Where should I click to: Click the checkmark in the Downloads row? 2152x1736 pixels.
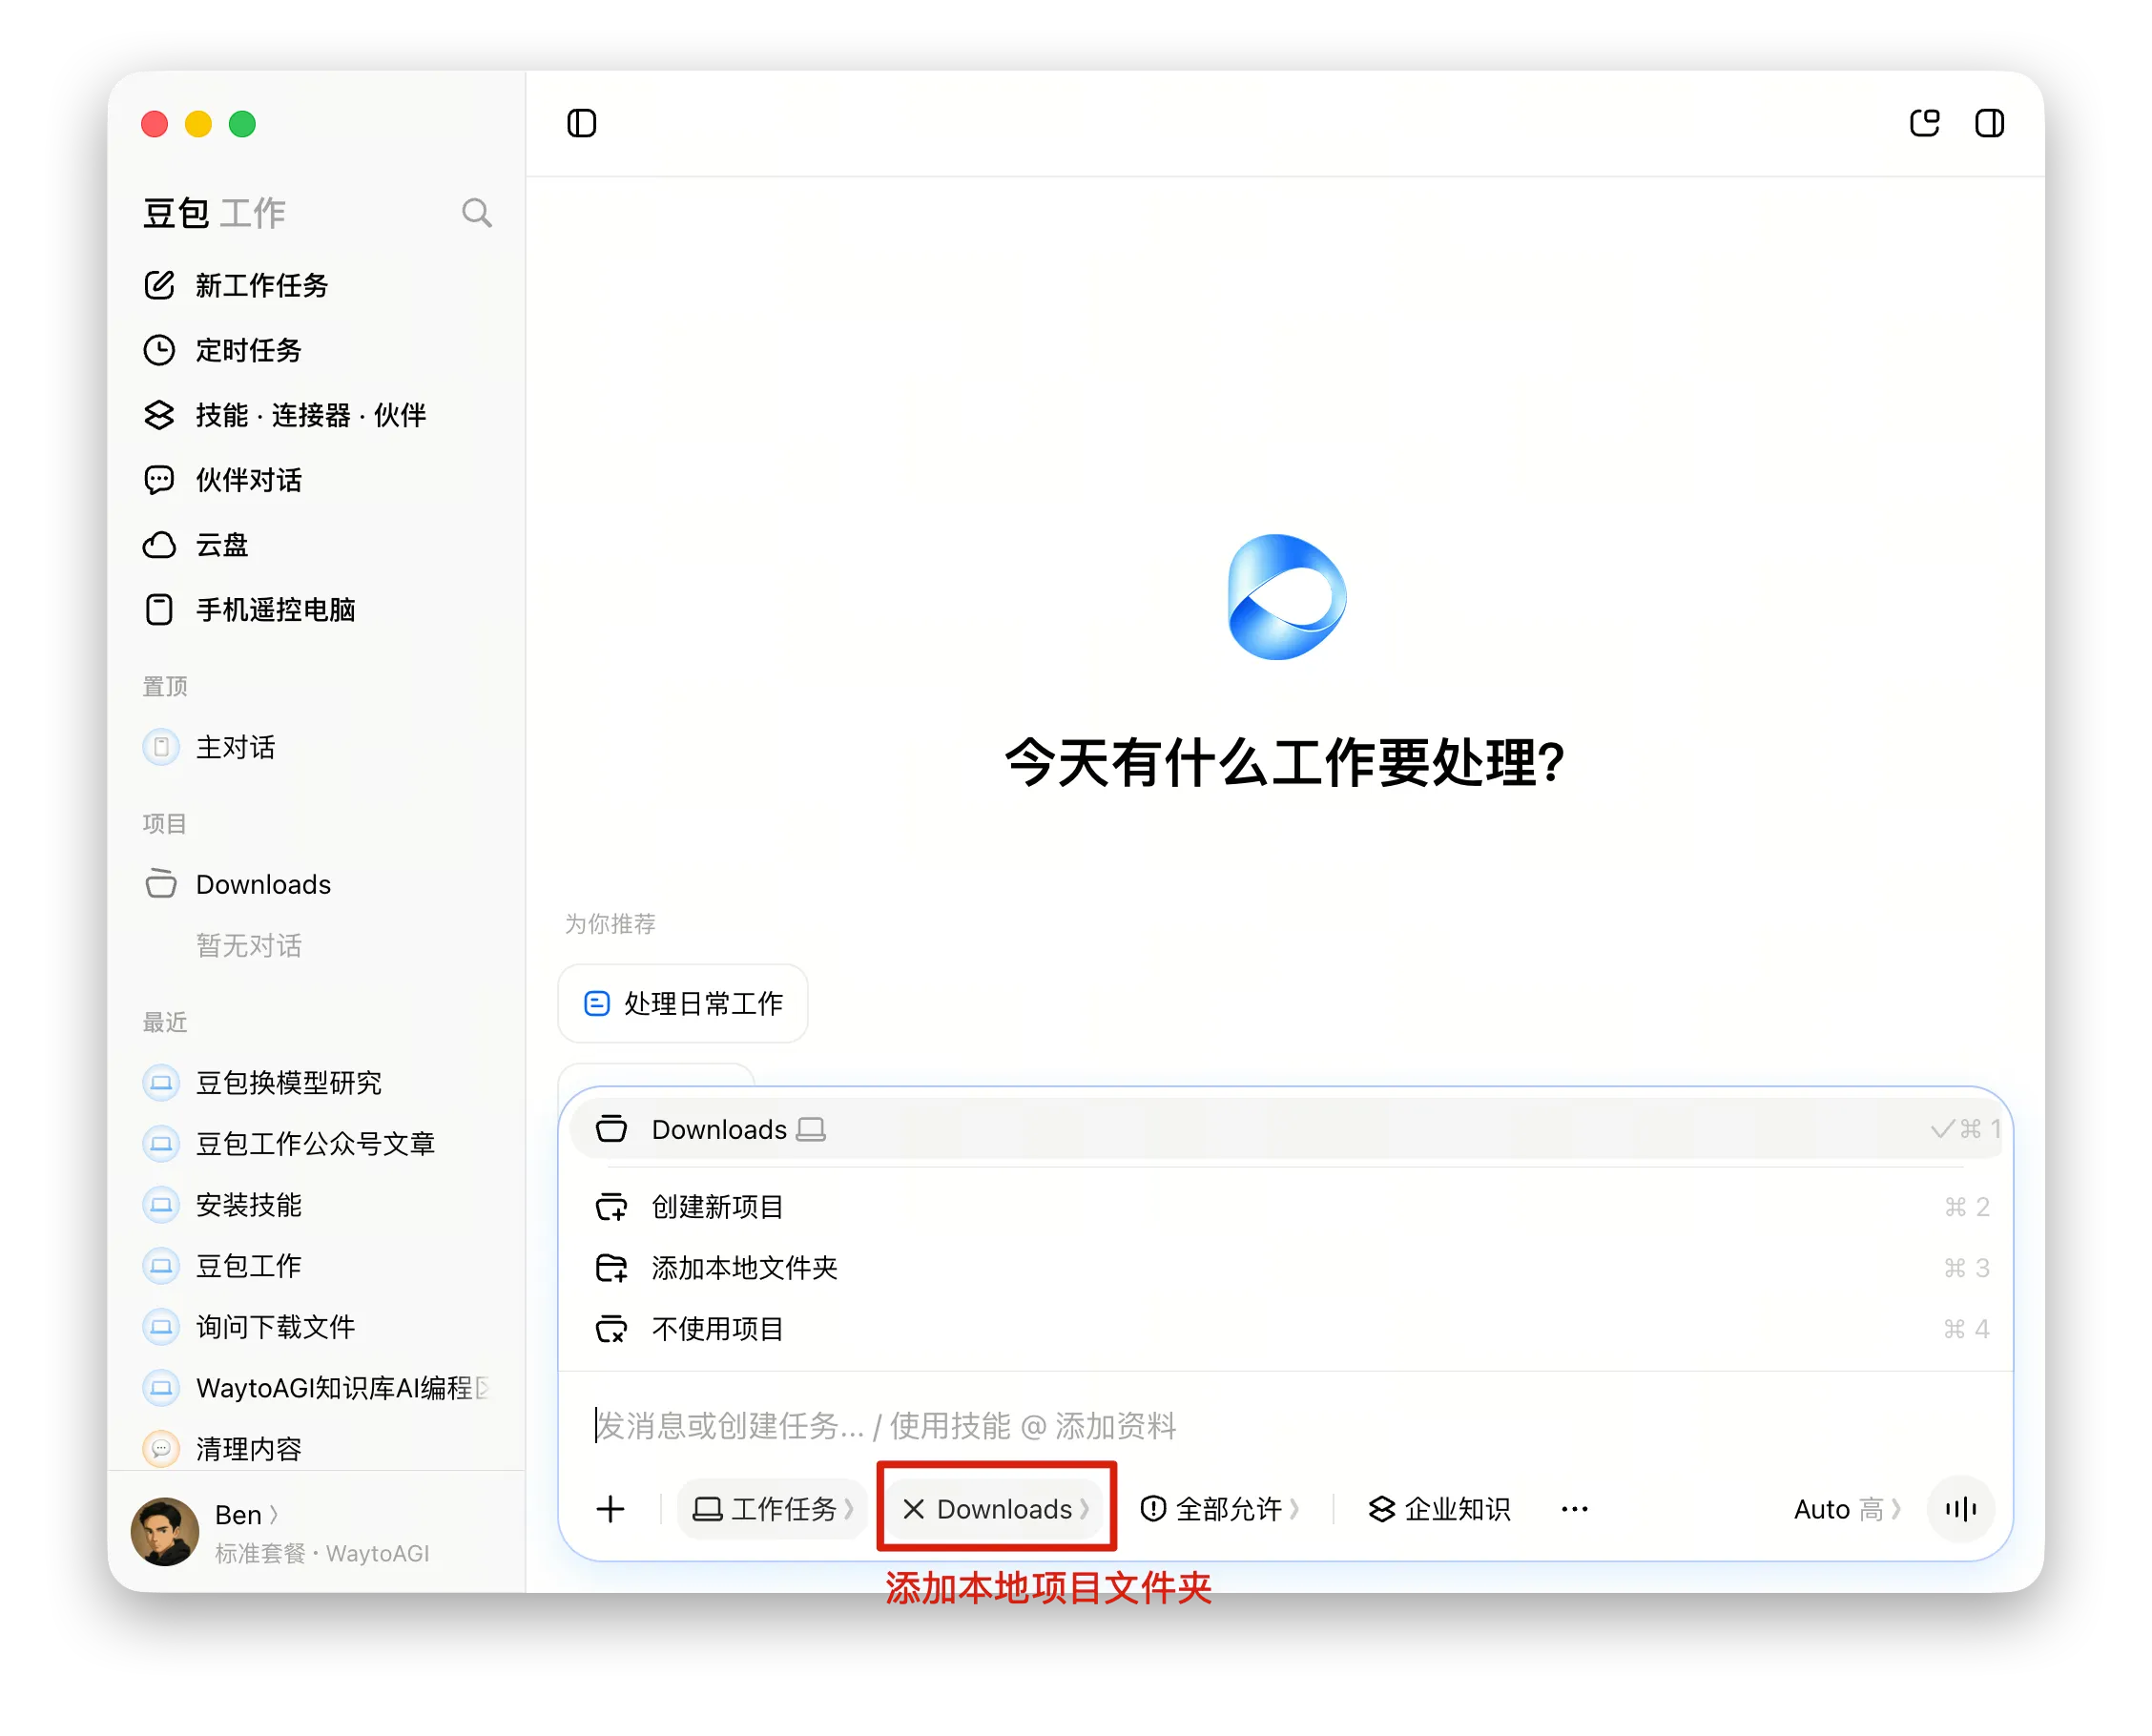pos(1942,1129)
